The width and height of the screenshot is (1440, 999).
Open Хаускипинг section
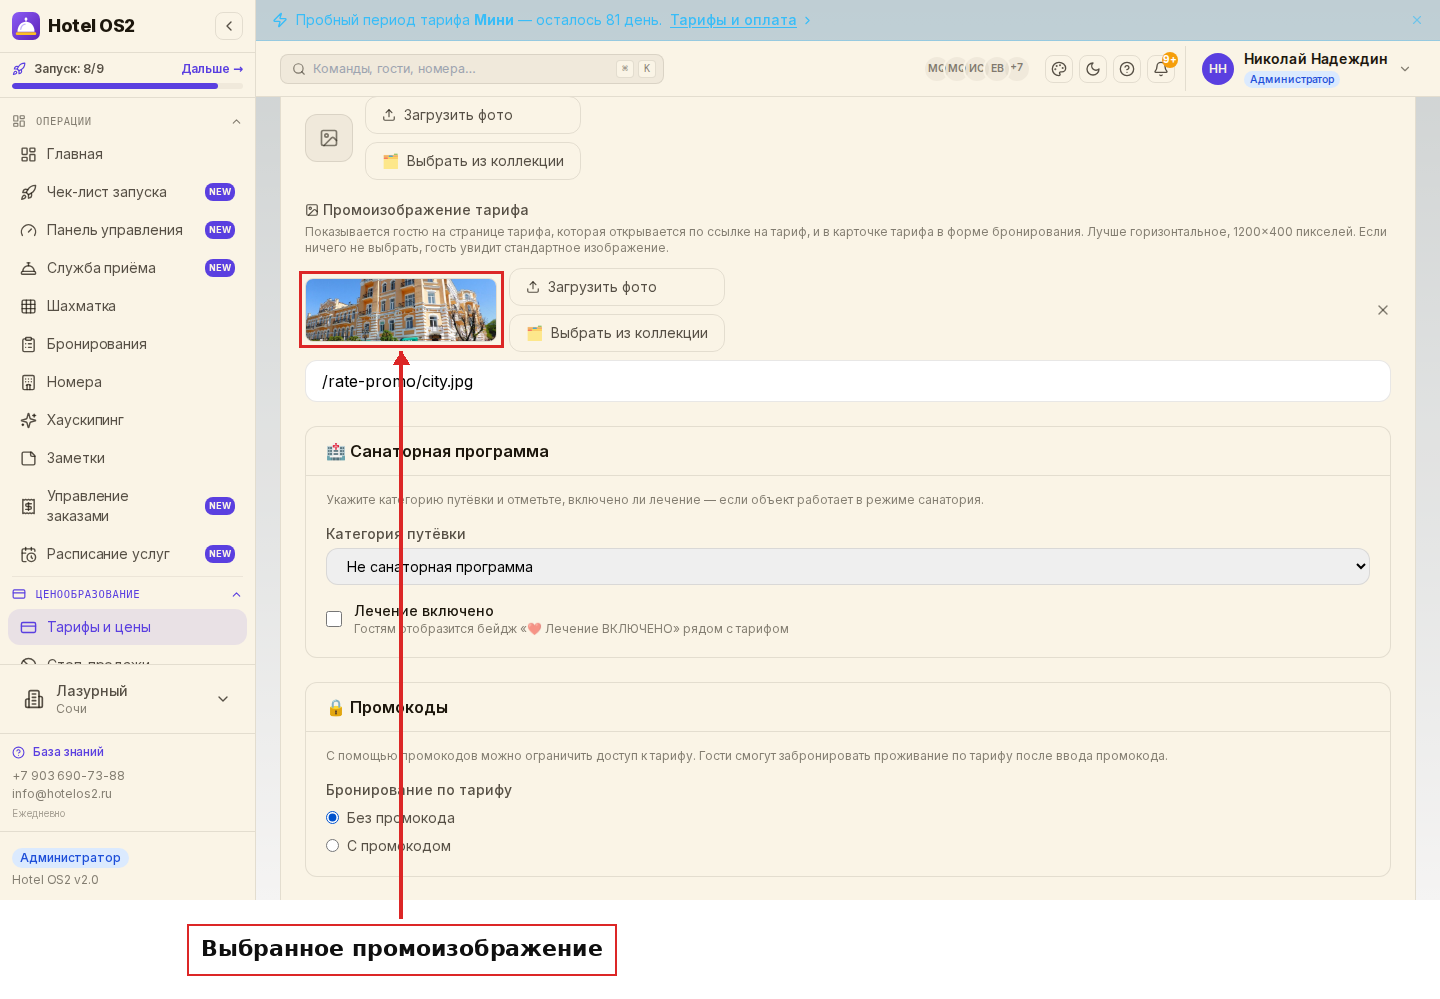point(127,420)
